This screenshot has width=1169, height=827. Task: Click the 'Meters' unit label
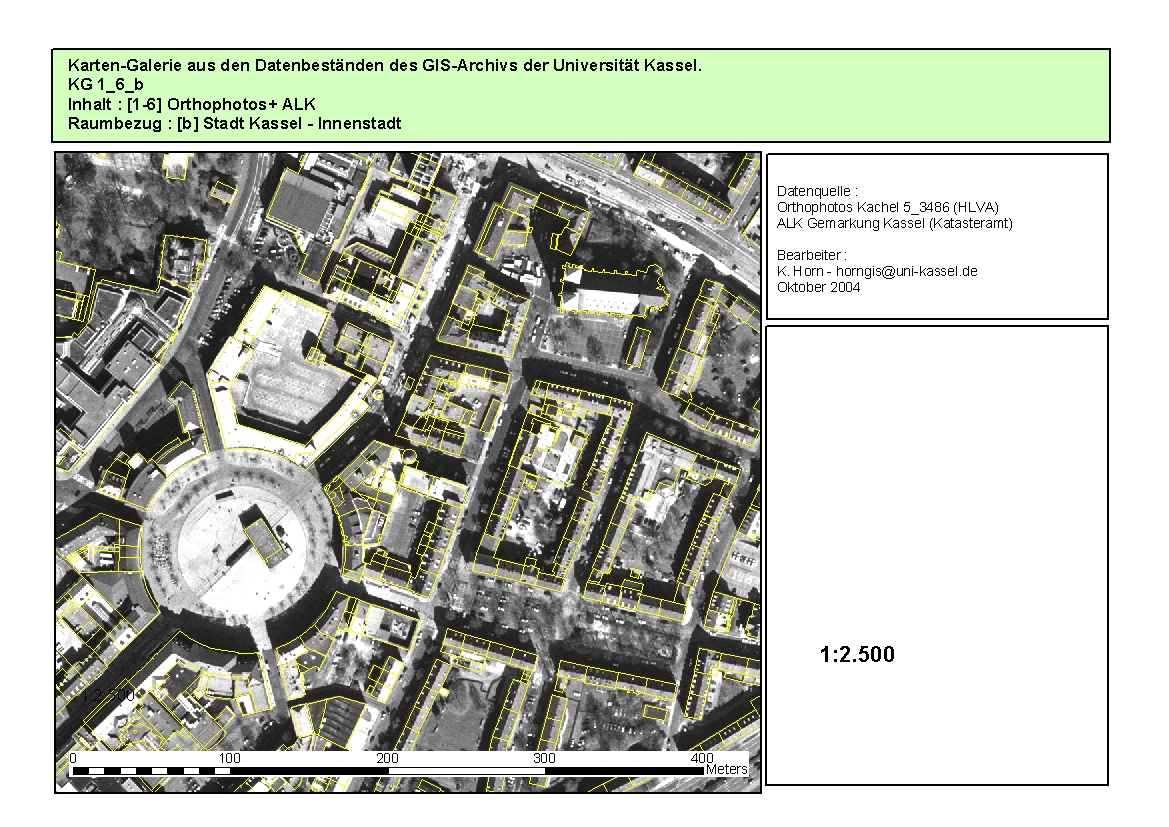click(727, 770)
